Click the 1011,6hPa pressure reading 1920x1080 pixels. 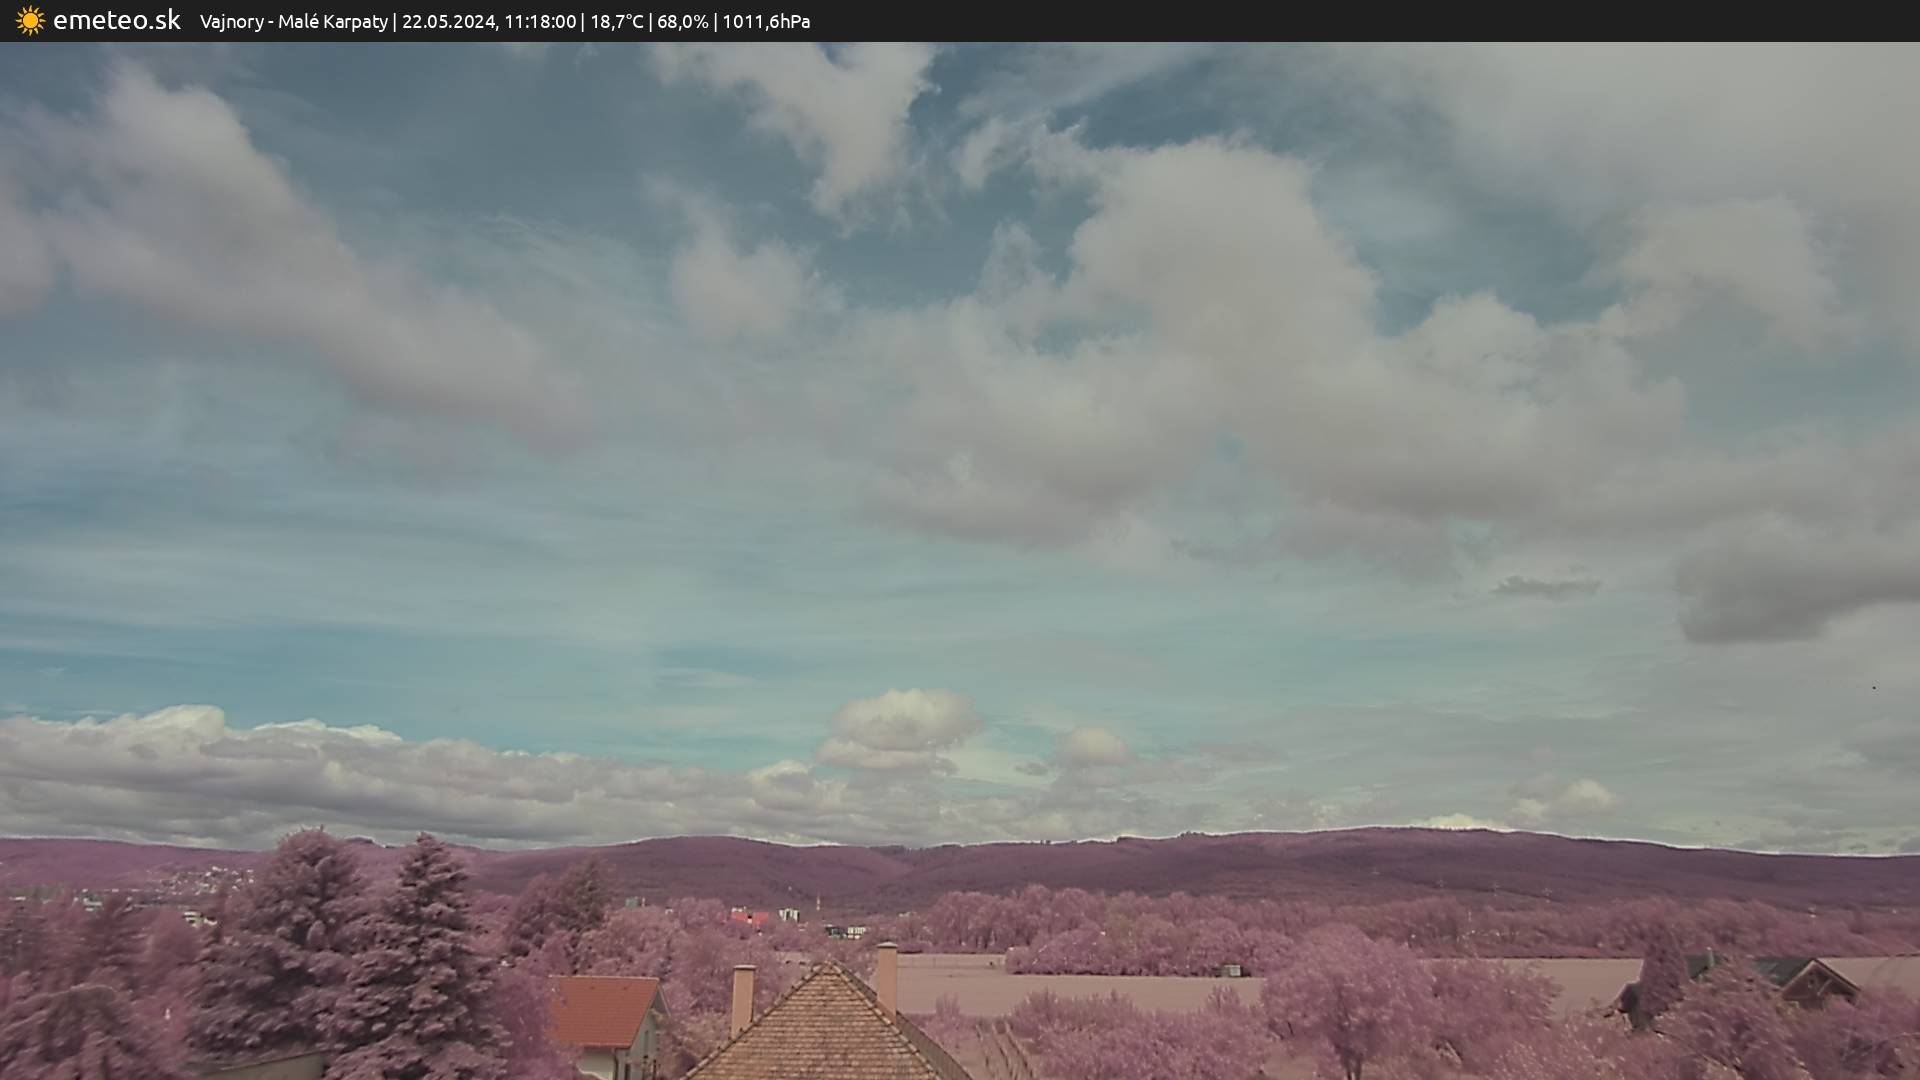point(766,22)
